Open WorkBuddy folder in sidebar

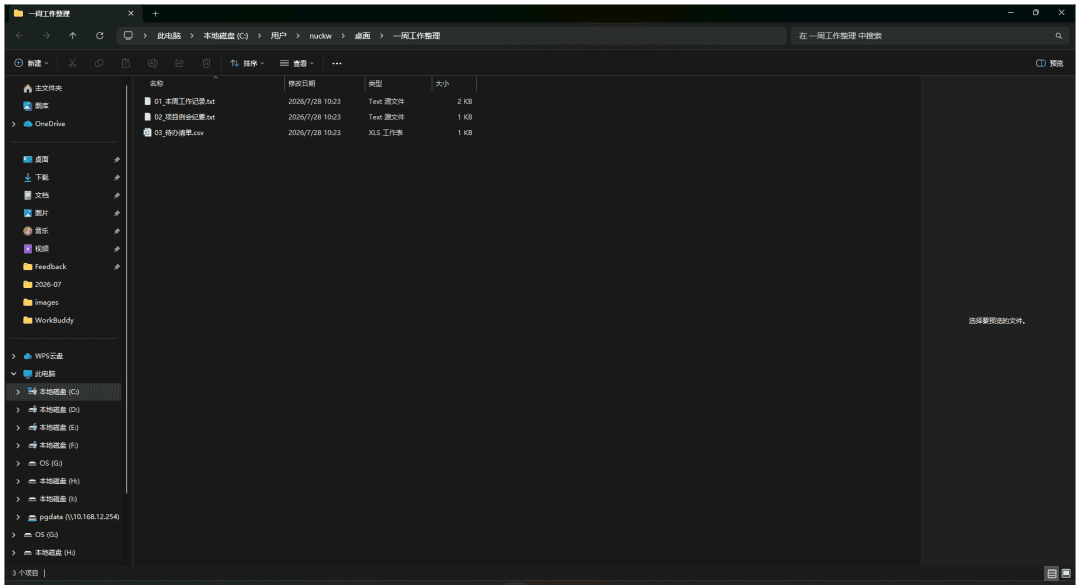48,320
